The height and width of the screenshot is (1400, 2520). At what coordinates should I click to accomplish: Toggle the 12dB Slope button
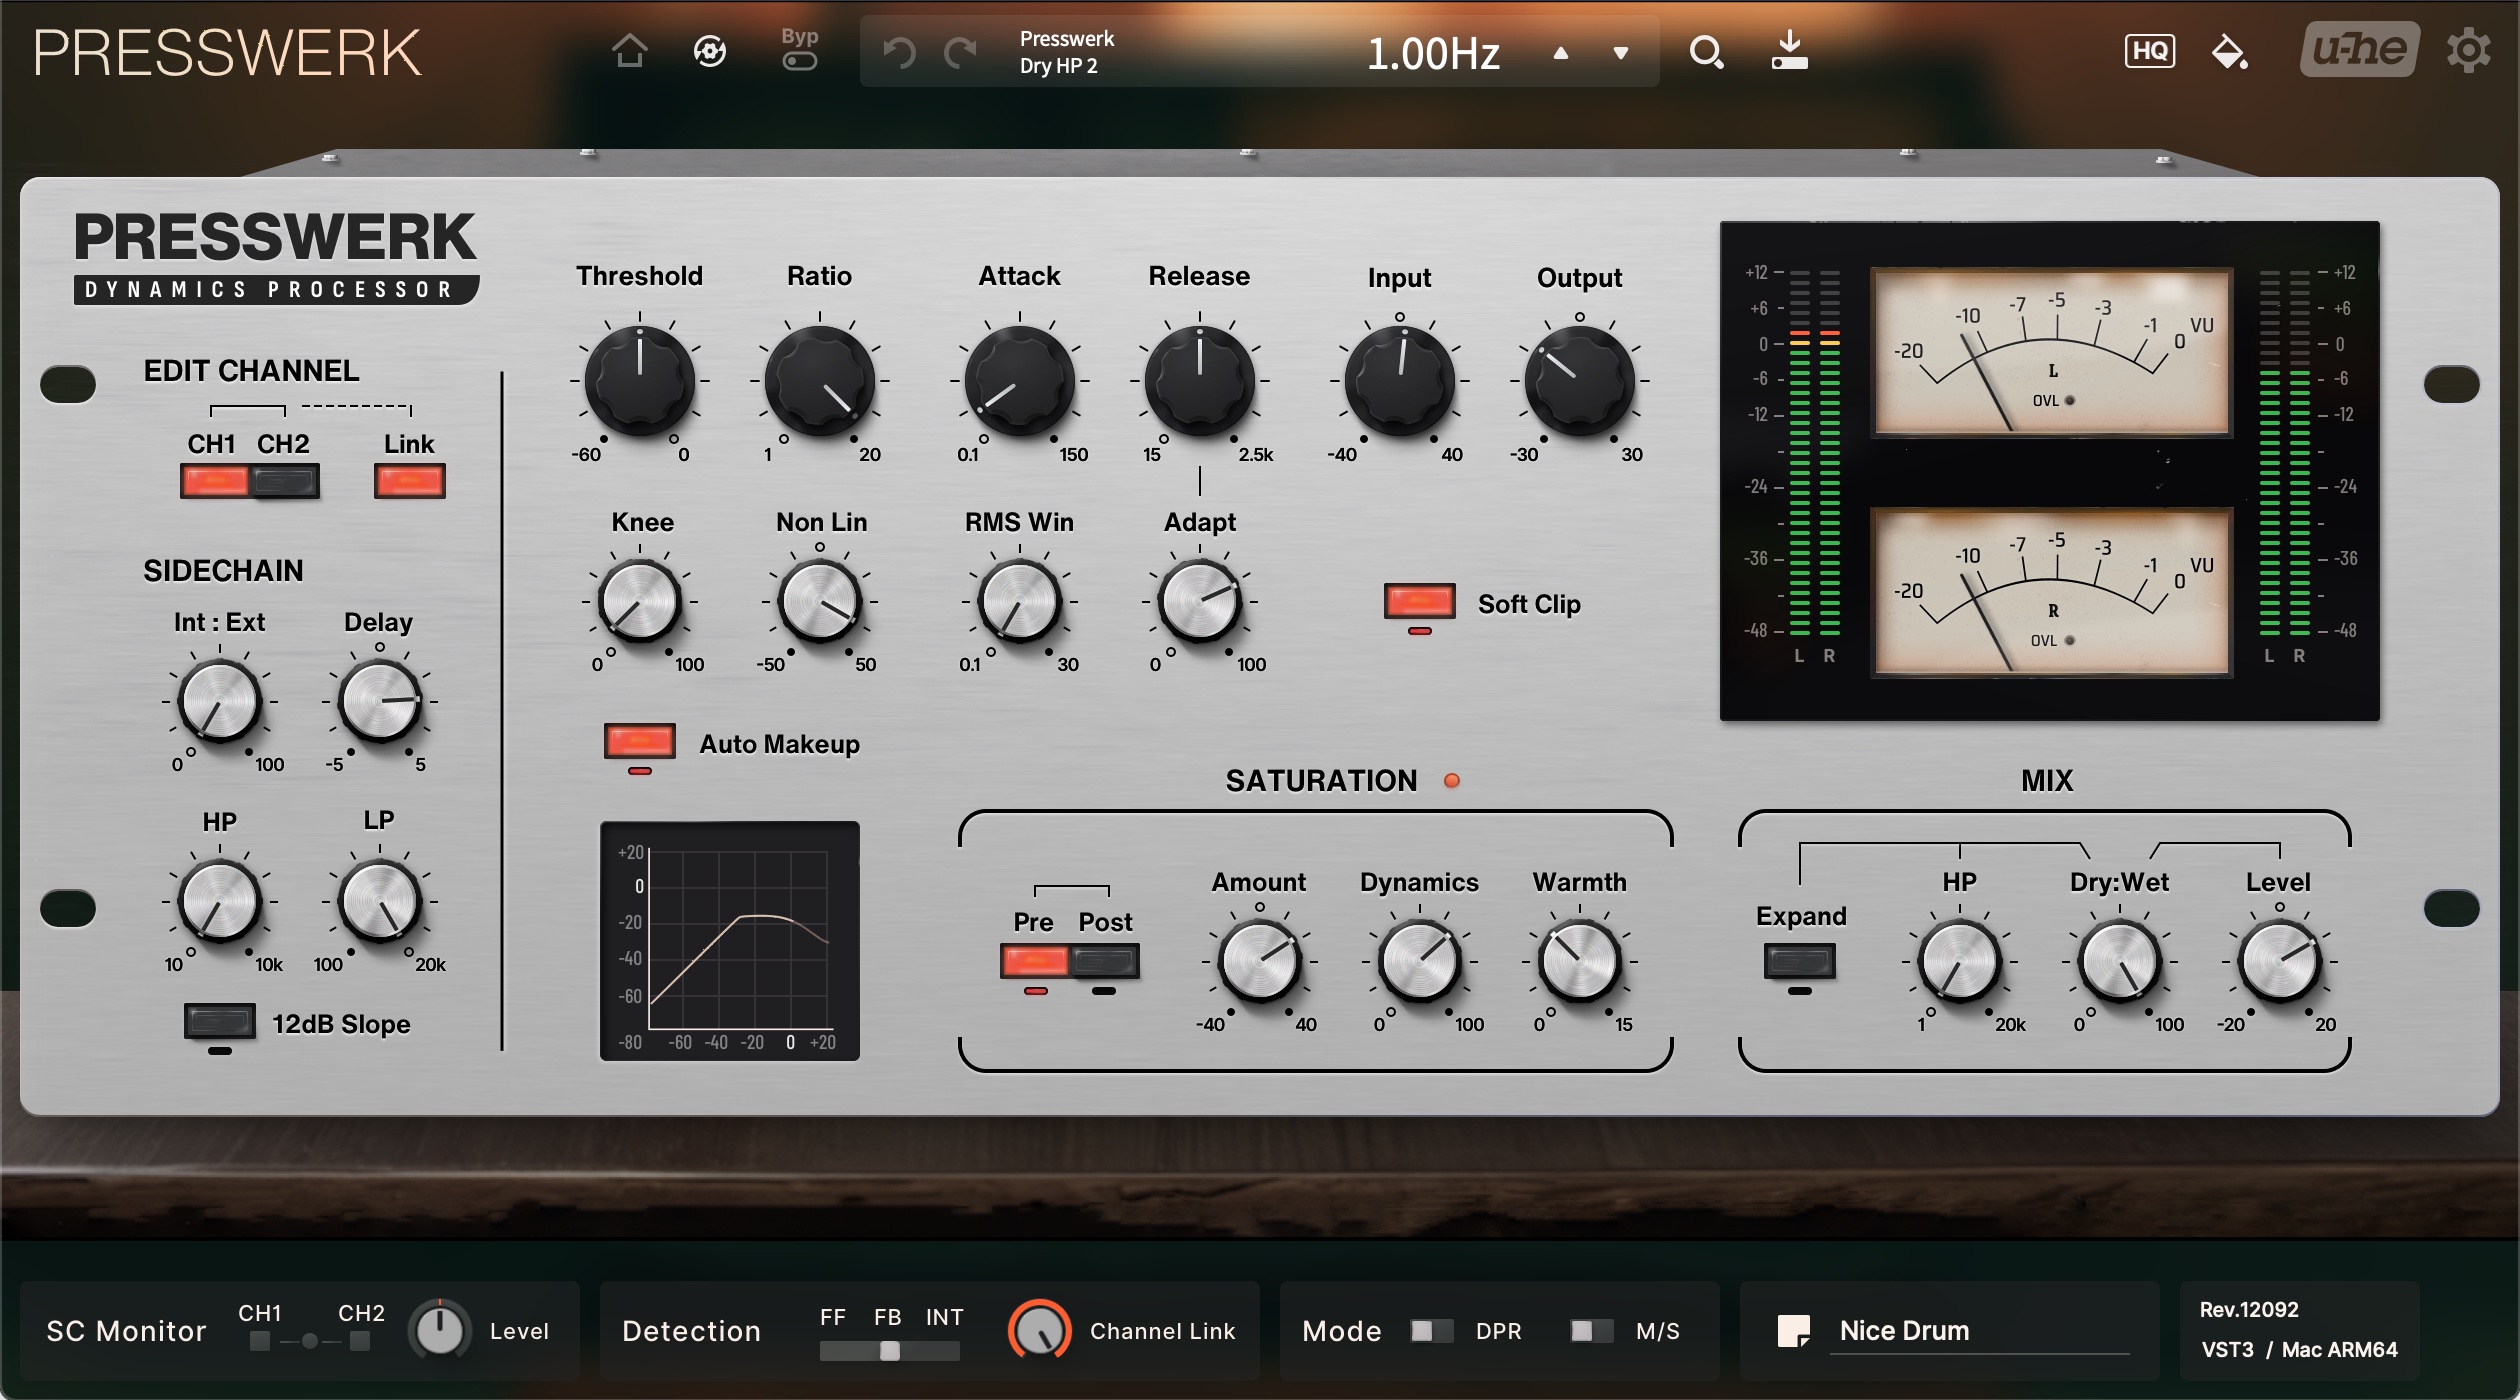click(220, 1021)
